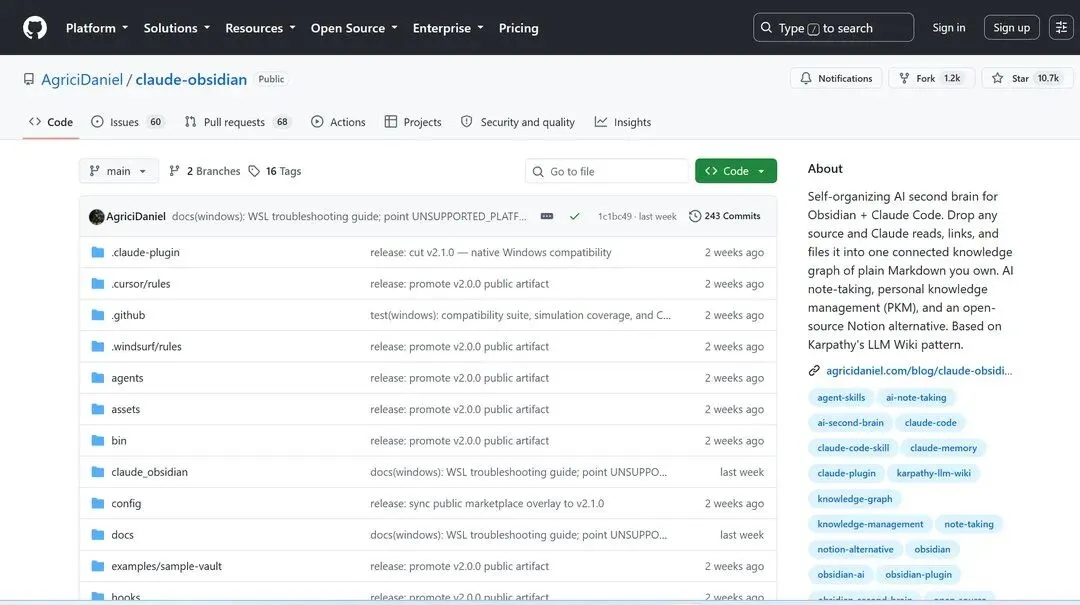Click the Sign up button
1080x605 pixels.
click(1011, 28)
